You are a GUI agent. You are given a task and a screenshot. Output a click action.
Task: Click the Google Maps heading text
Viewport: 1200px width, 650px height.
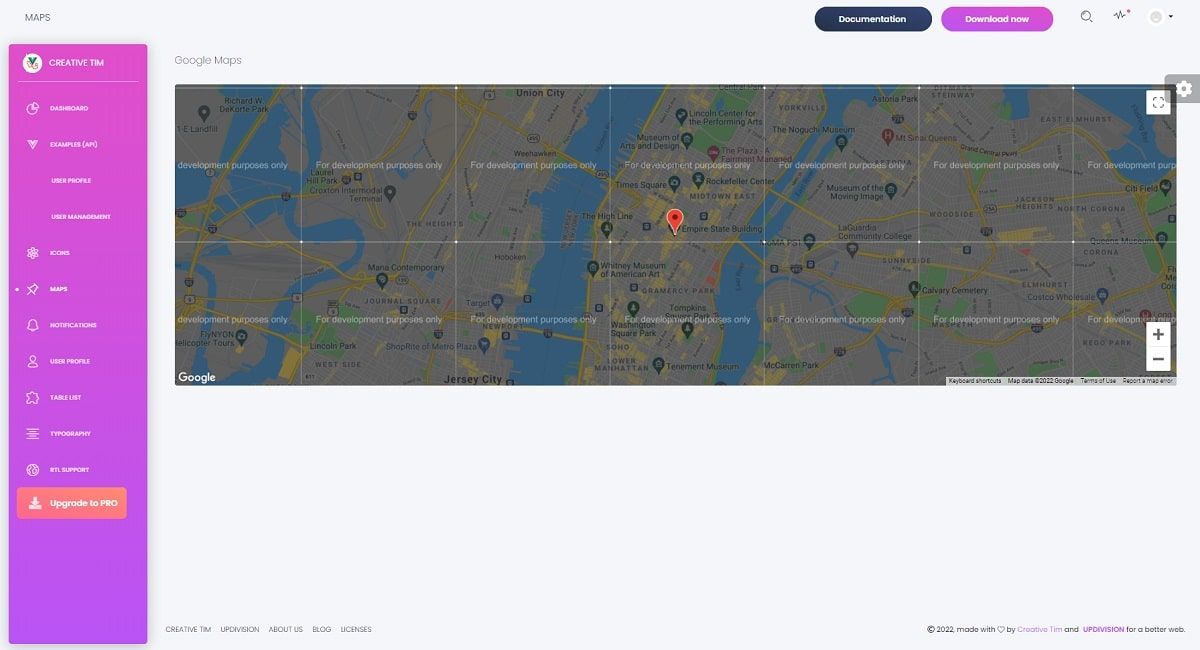coord(208,60)
